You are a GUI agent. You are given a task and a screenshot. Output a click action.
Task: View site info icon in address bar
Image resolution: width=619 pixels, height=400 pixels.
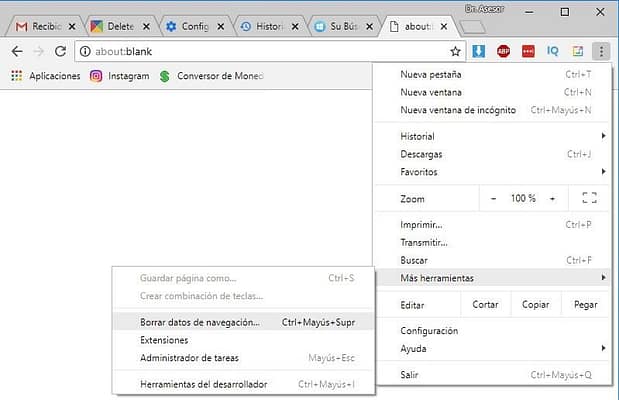[85, 51]
